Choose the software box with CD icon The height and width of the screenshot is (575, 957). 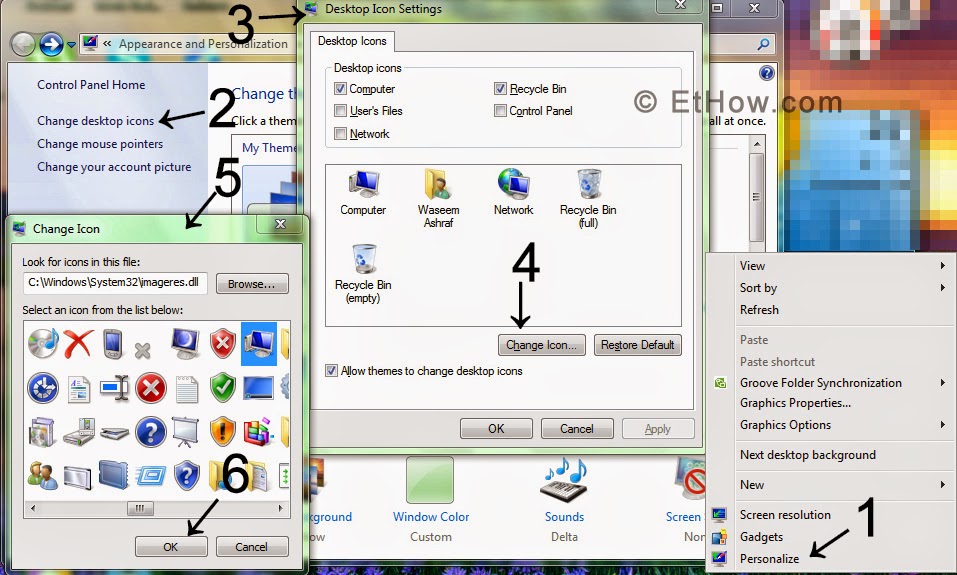pyautogui.click(x=42, y=432)
